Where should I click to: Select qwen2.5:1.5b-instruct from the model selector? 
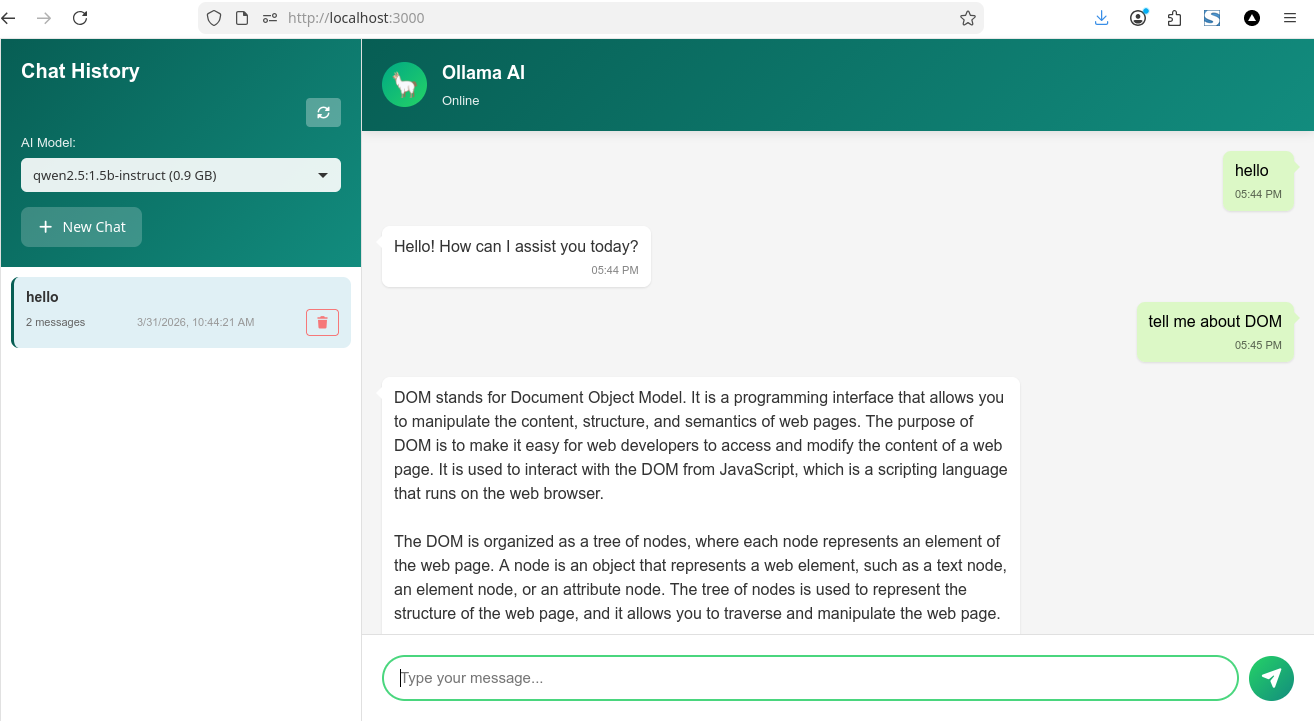180,174
